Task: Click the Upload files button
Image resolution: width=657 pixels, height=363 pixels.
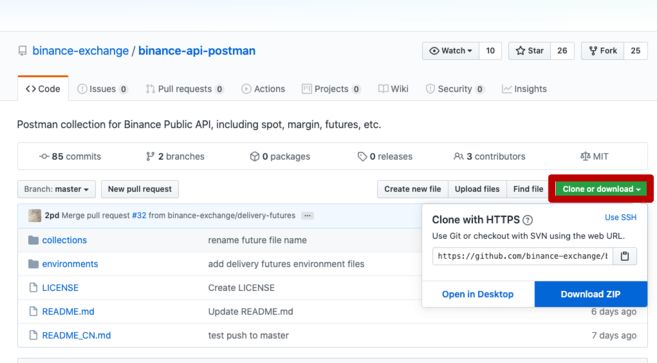Action: (477, 189)
